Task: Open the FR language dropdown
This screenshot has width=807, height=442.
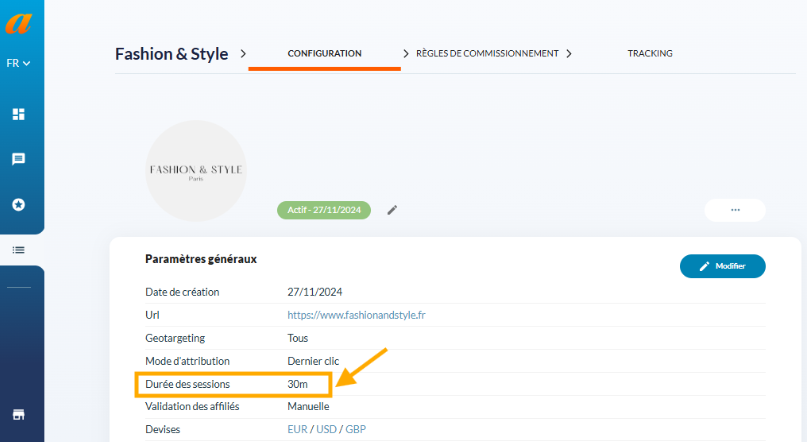Action: [x=19, y=63]
